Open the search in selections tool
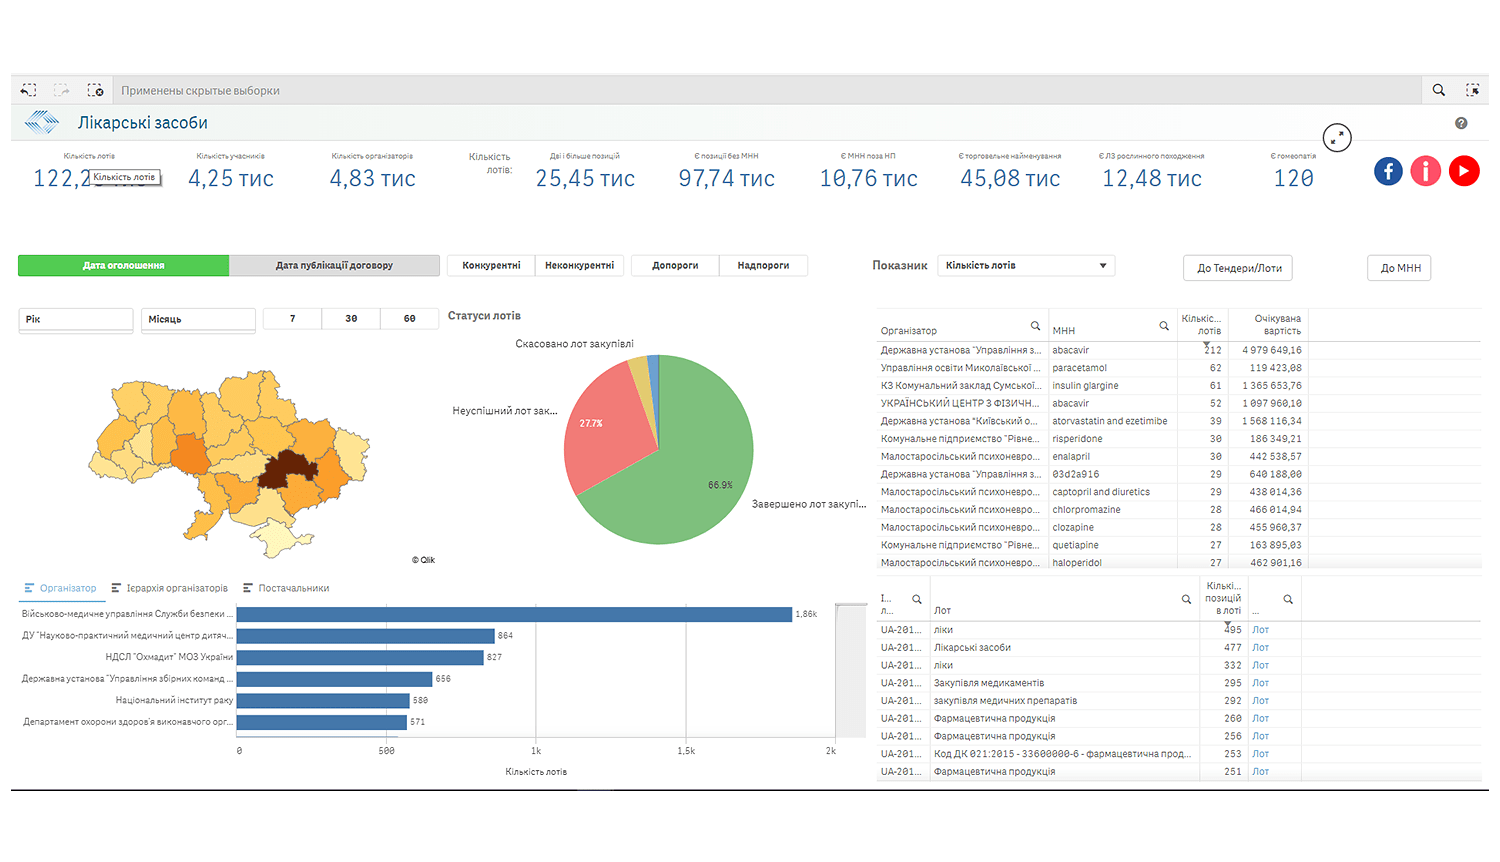This screenshot has height=862, width=1500. pos(1438,89)
